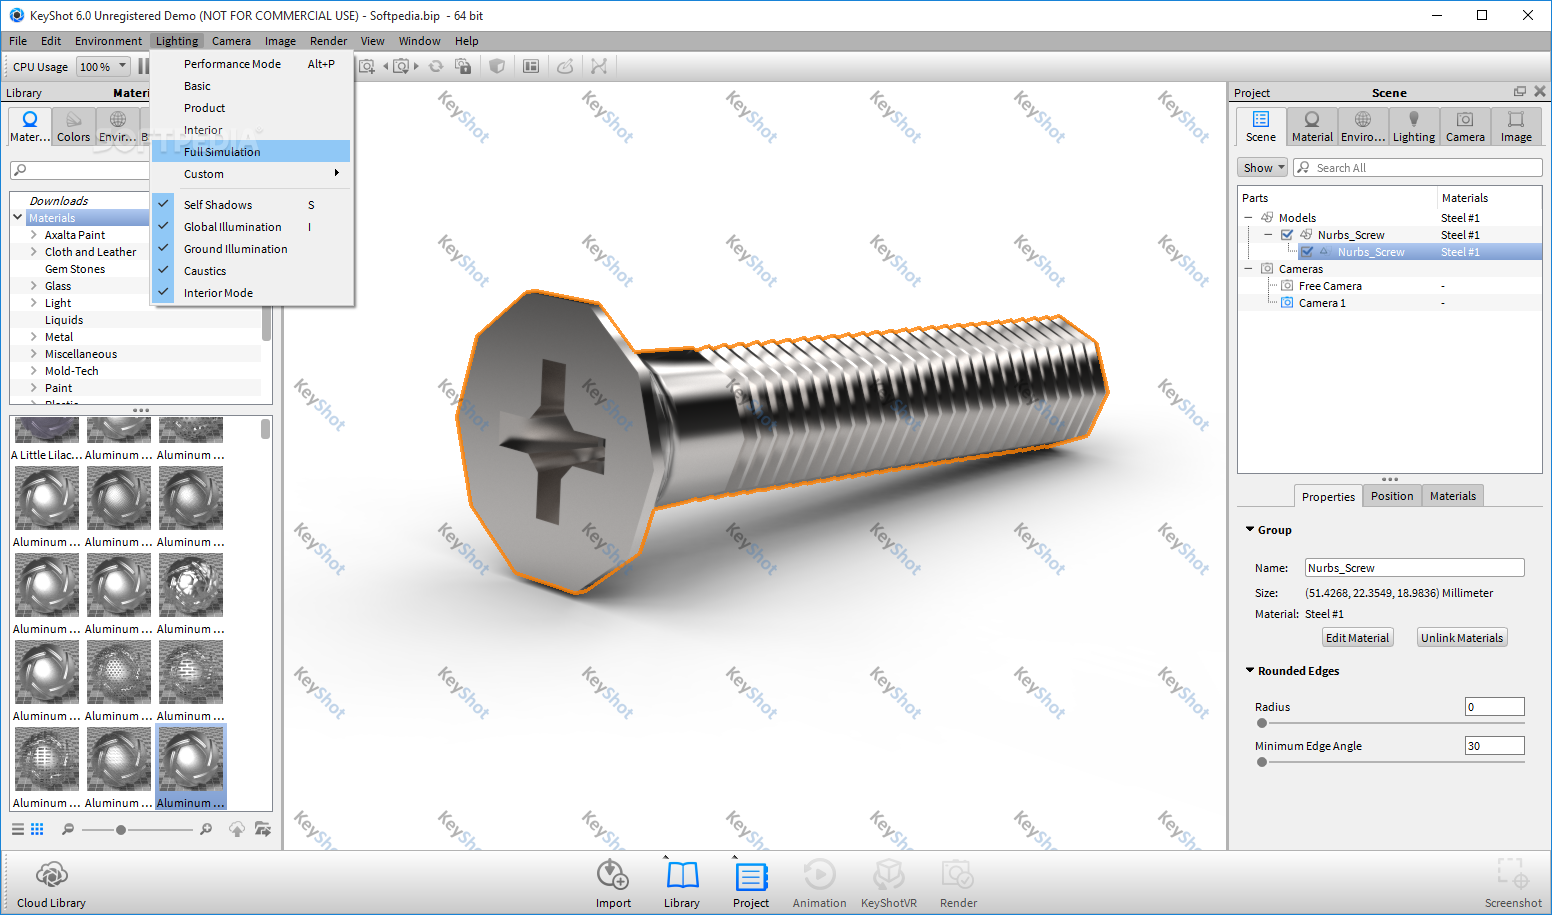
Task: Click the zoom-in magnifier in library
Action: pos(206,829)
